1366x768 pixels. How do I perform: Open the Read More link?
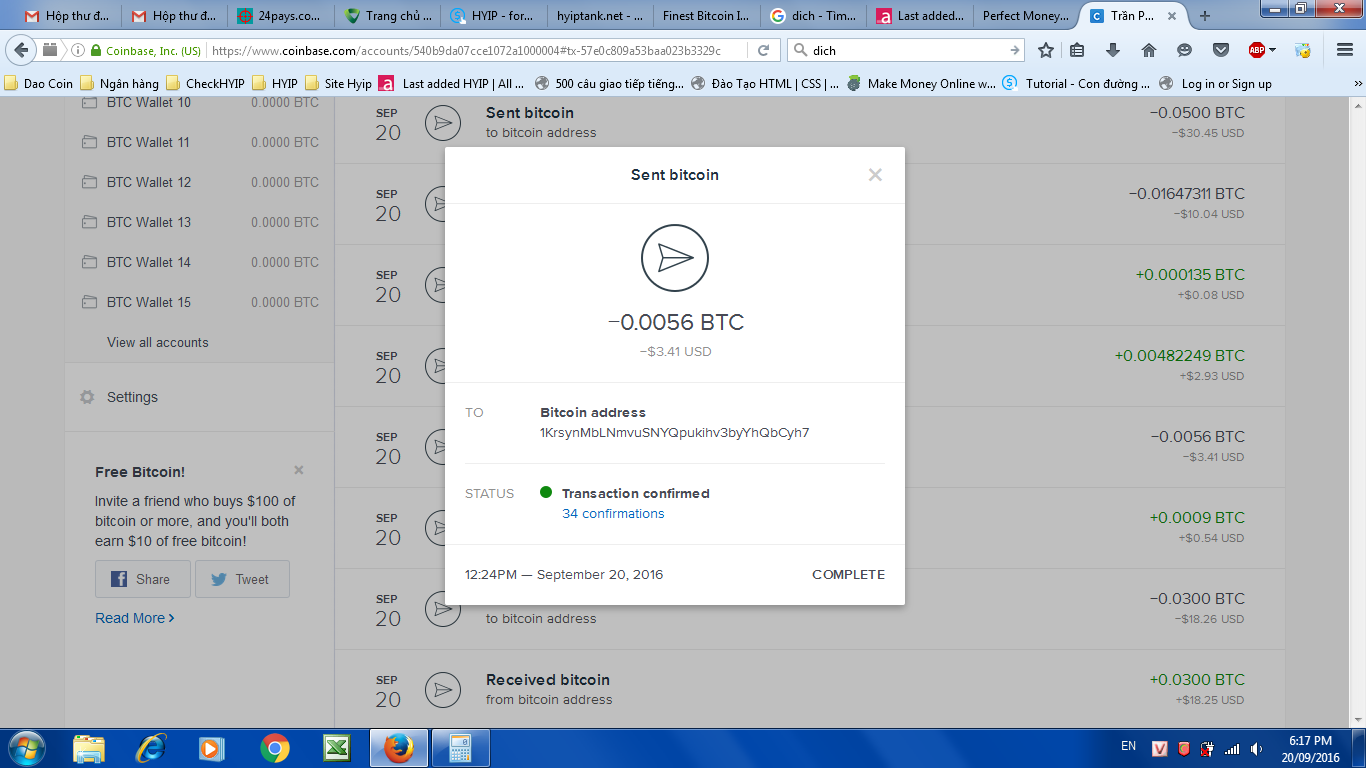point(135,618)
